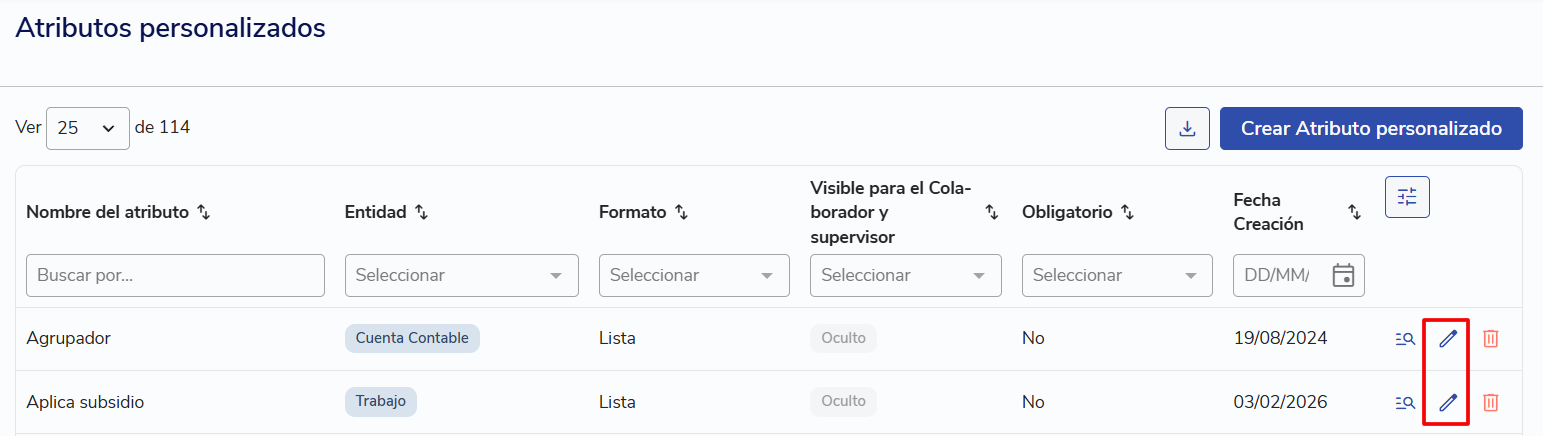Open the calendar icon in Fecha Creación filter

point(1343,275)
